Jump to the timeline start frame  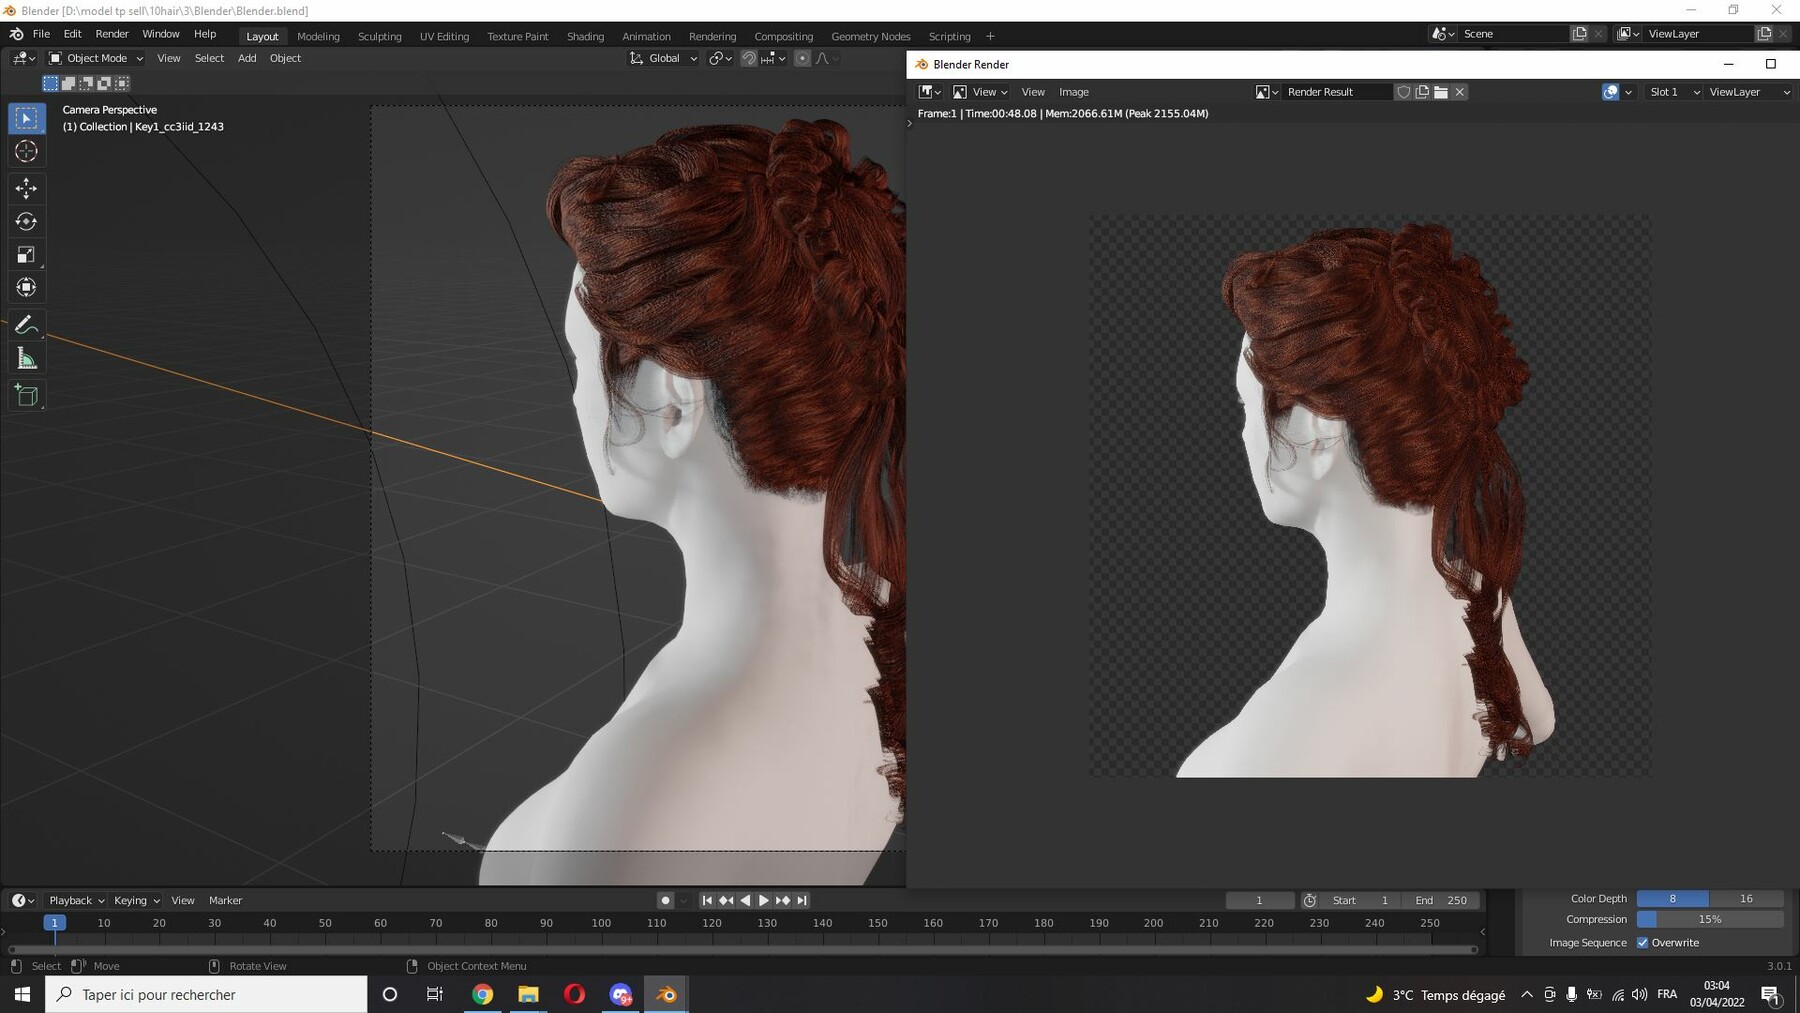707,901
